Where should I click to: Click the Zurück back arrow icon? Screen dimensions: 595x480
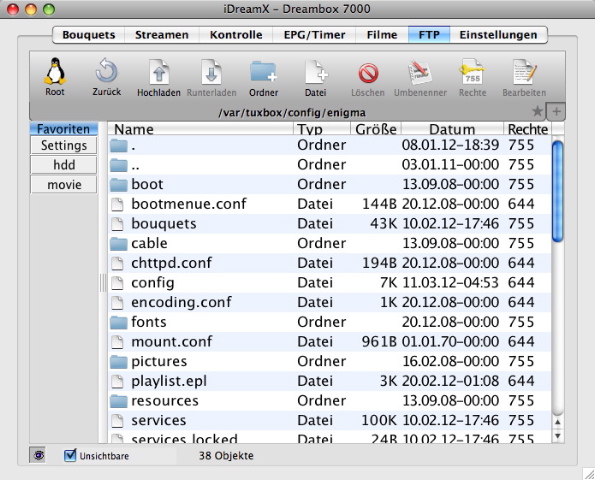[106, 71]
